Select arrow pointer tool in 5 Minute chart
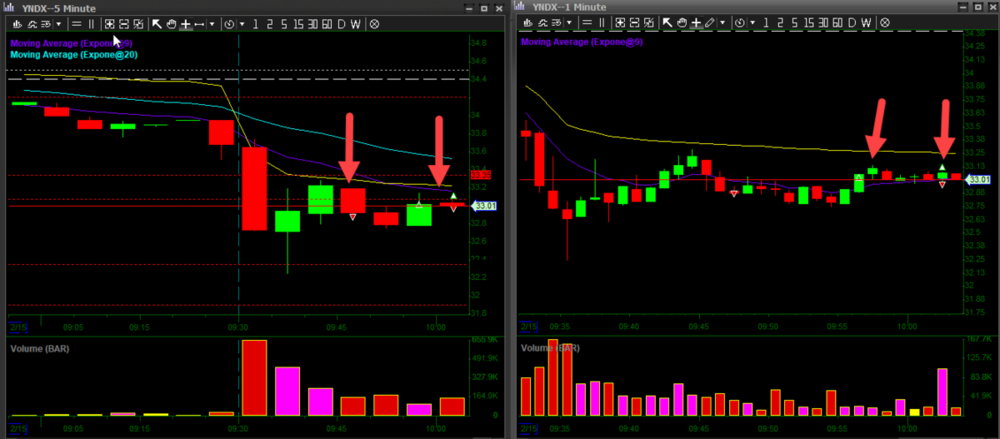Screen dimensions: 1000x439 click(x=157, y=23)
